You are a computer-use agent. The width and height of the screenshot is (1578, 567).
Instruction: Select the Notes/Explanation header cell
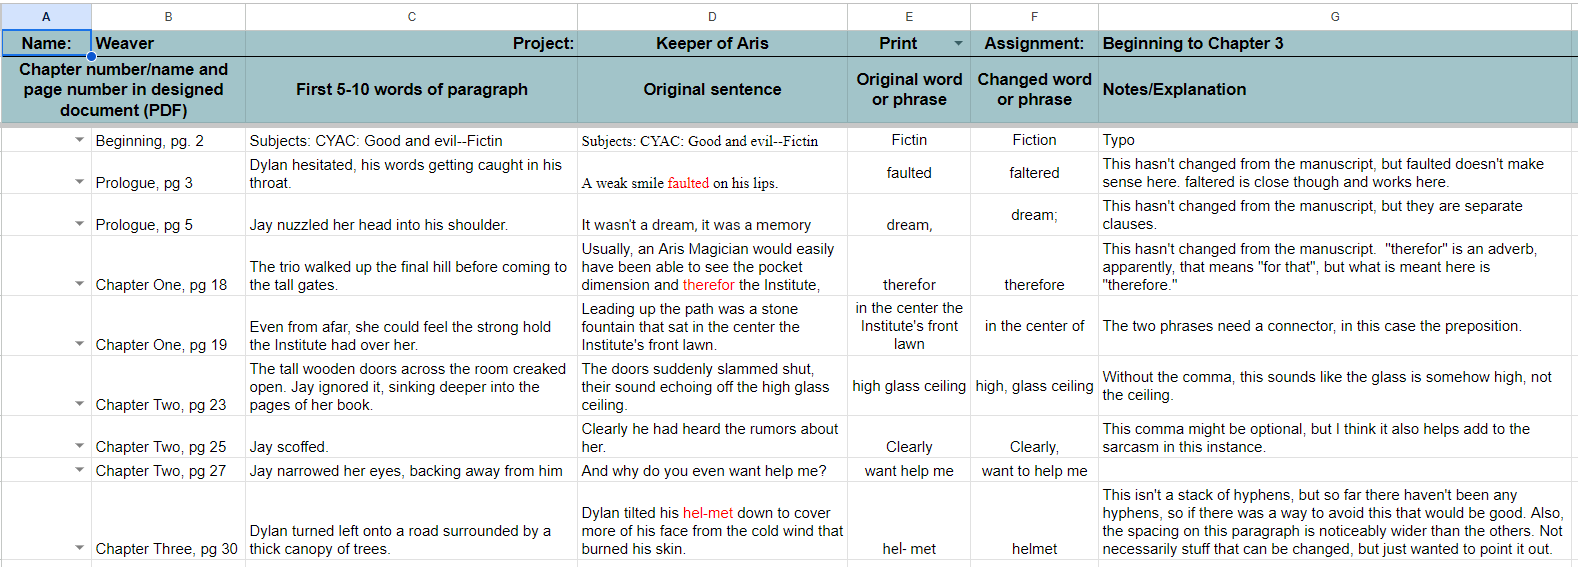[x=1335, y=90]
